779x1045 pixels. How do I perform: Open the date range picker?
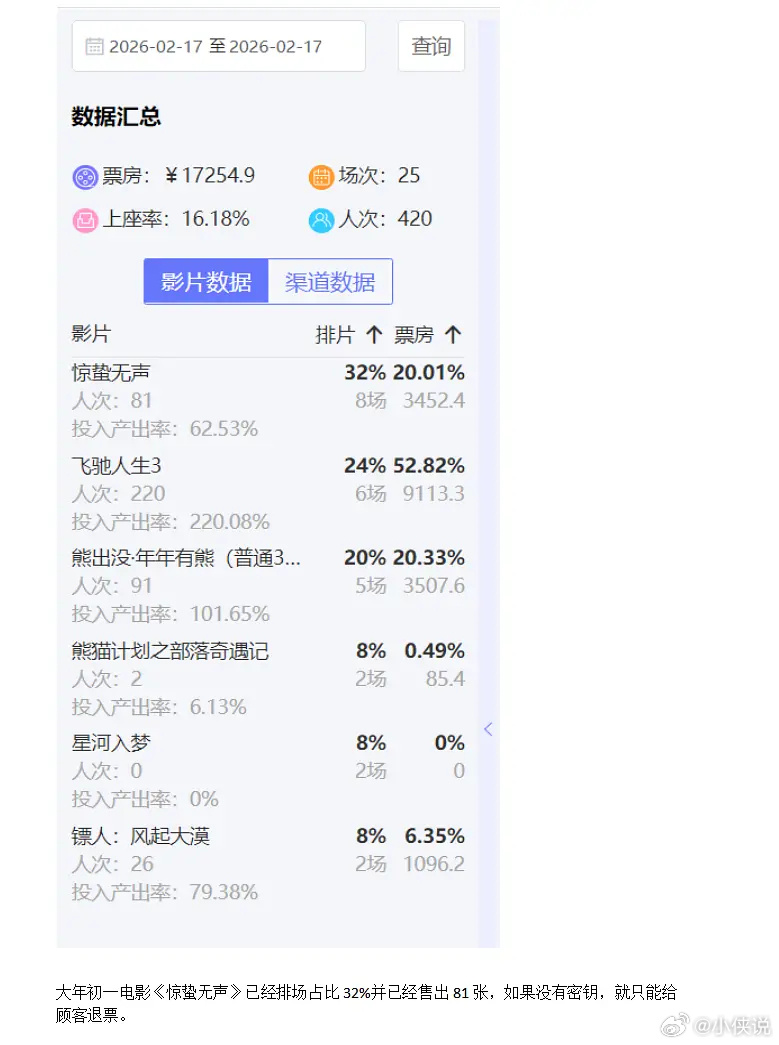click(218, 45)
